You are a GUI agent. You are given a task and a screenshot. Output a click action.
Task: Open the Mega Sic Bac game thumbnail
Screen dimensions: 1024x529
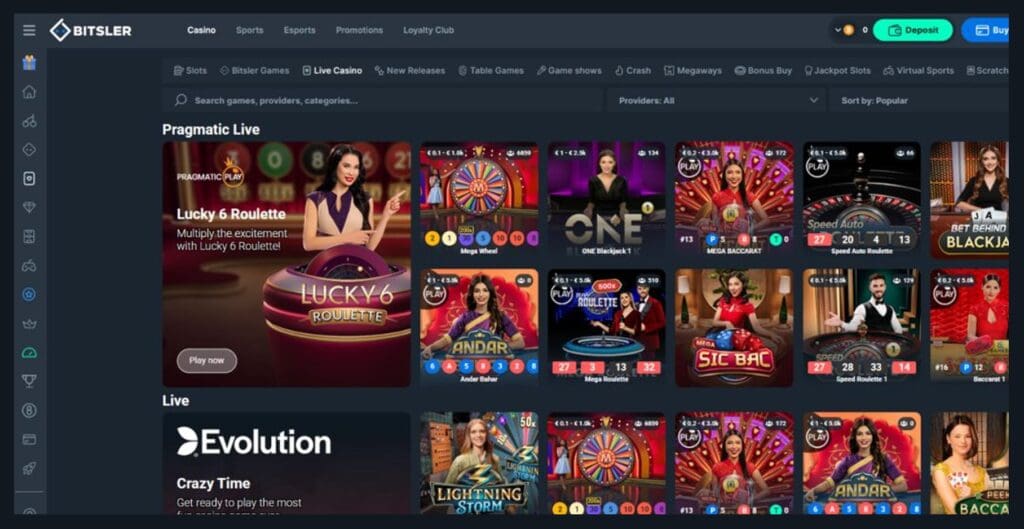734,327
